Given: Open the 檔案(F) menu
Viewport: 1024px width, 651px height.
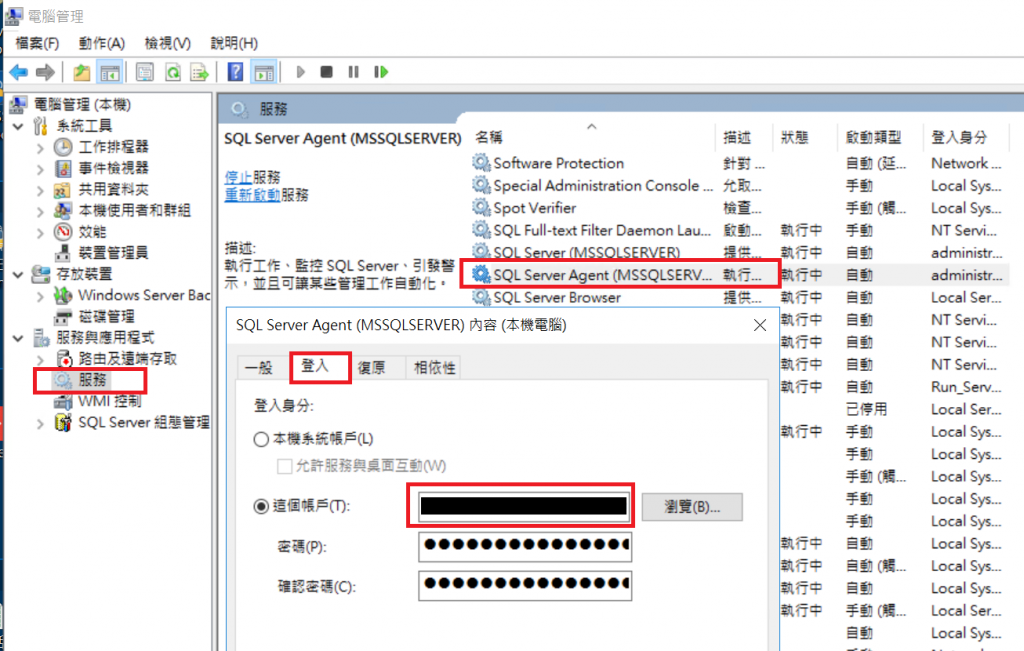Looking at the screenshot, I should tap(37, 43).
